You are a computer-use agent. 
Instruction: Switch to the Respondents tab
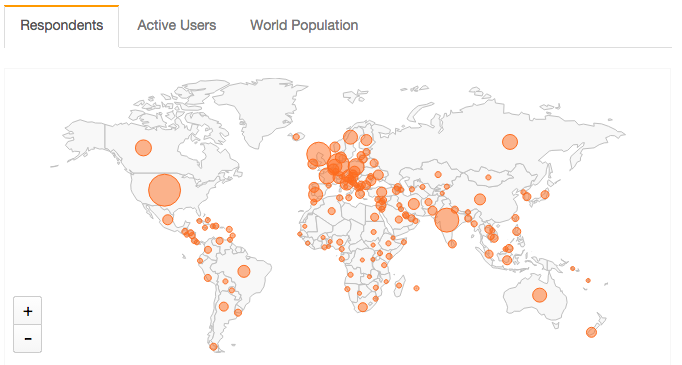[61, 25]
